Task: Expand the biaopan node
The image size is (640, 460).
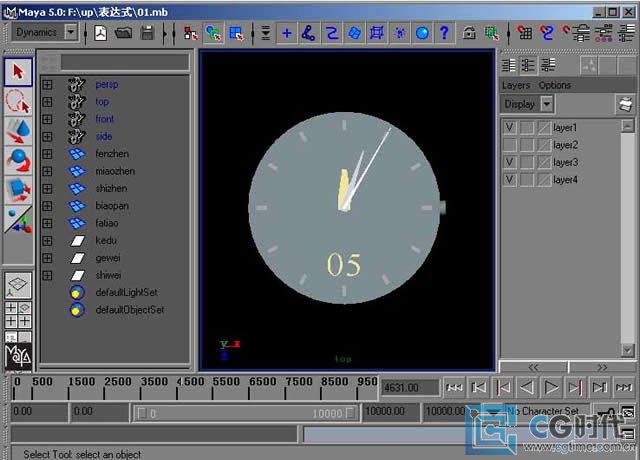Action: pos(47,206)
